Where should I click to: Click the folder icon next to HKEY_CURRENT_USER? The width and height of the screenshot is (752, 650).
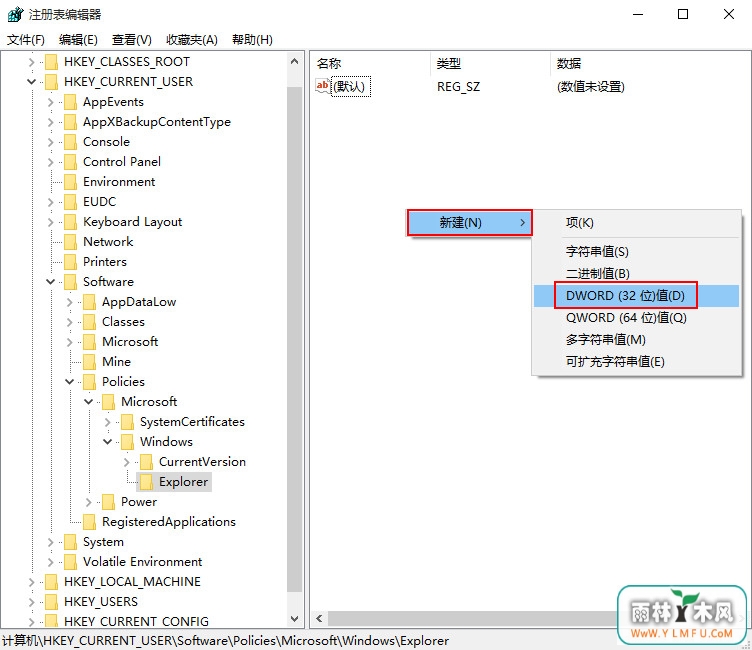point(51,82)
